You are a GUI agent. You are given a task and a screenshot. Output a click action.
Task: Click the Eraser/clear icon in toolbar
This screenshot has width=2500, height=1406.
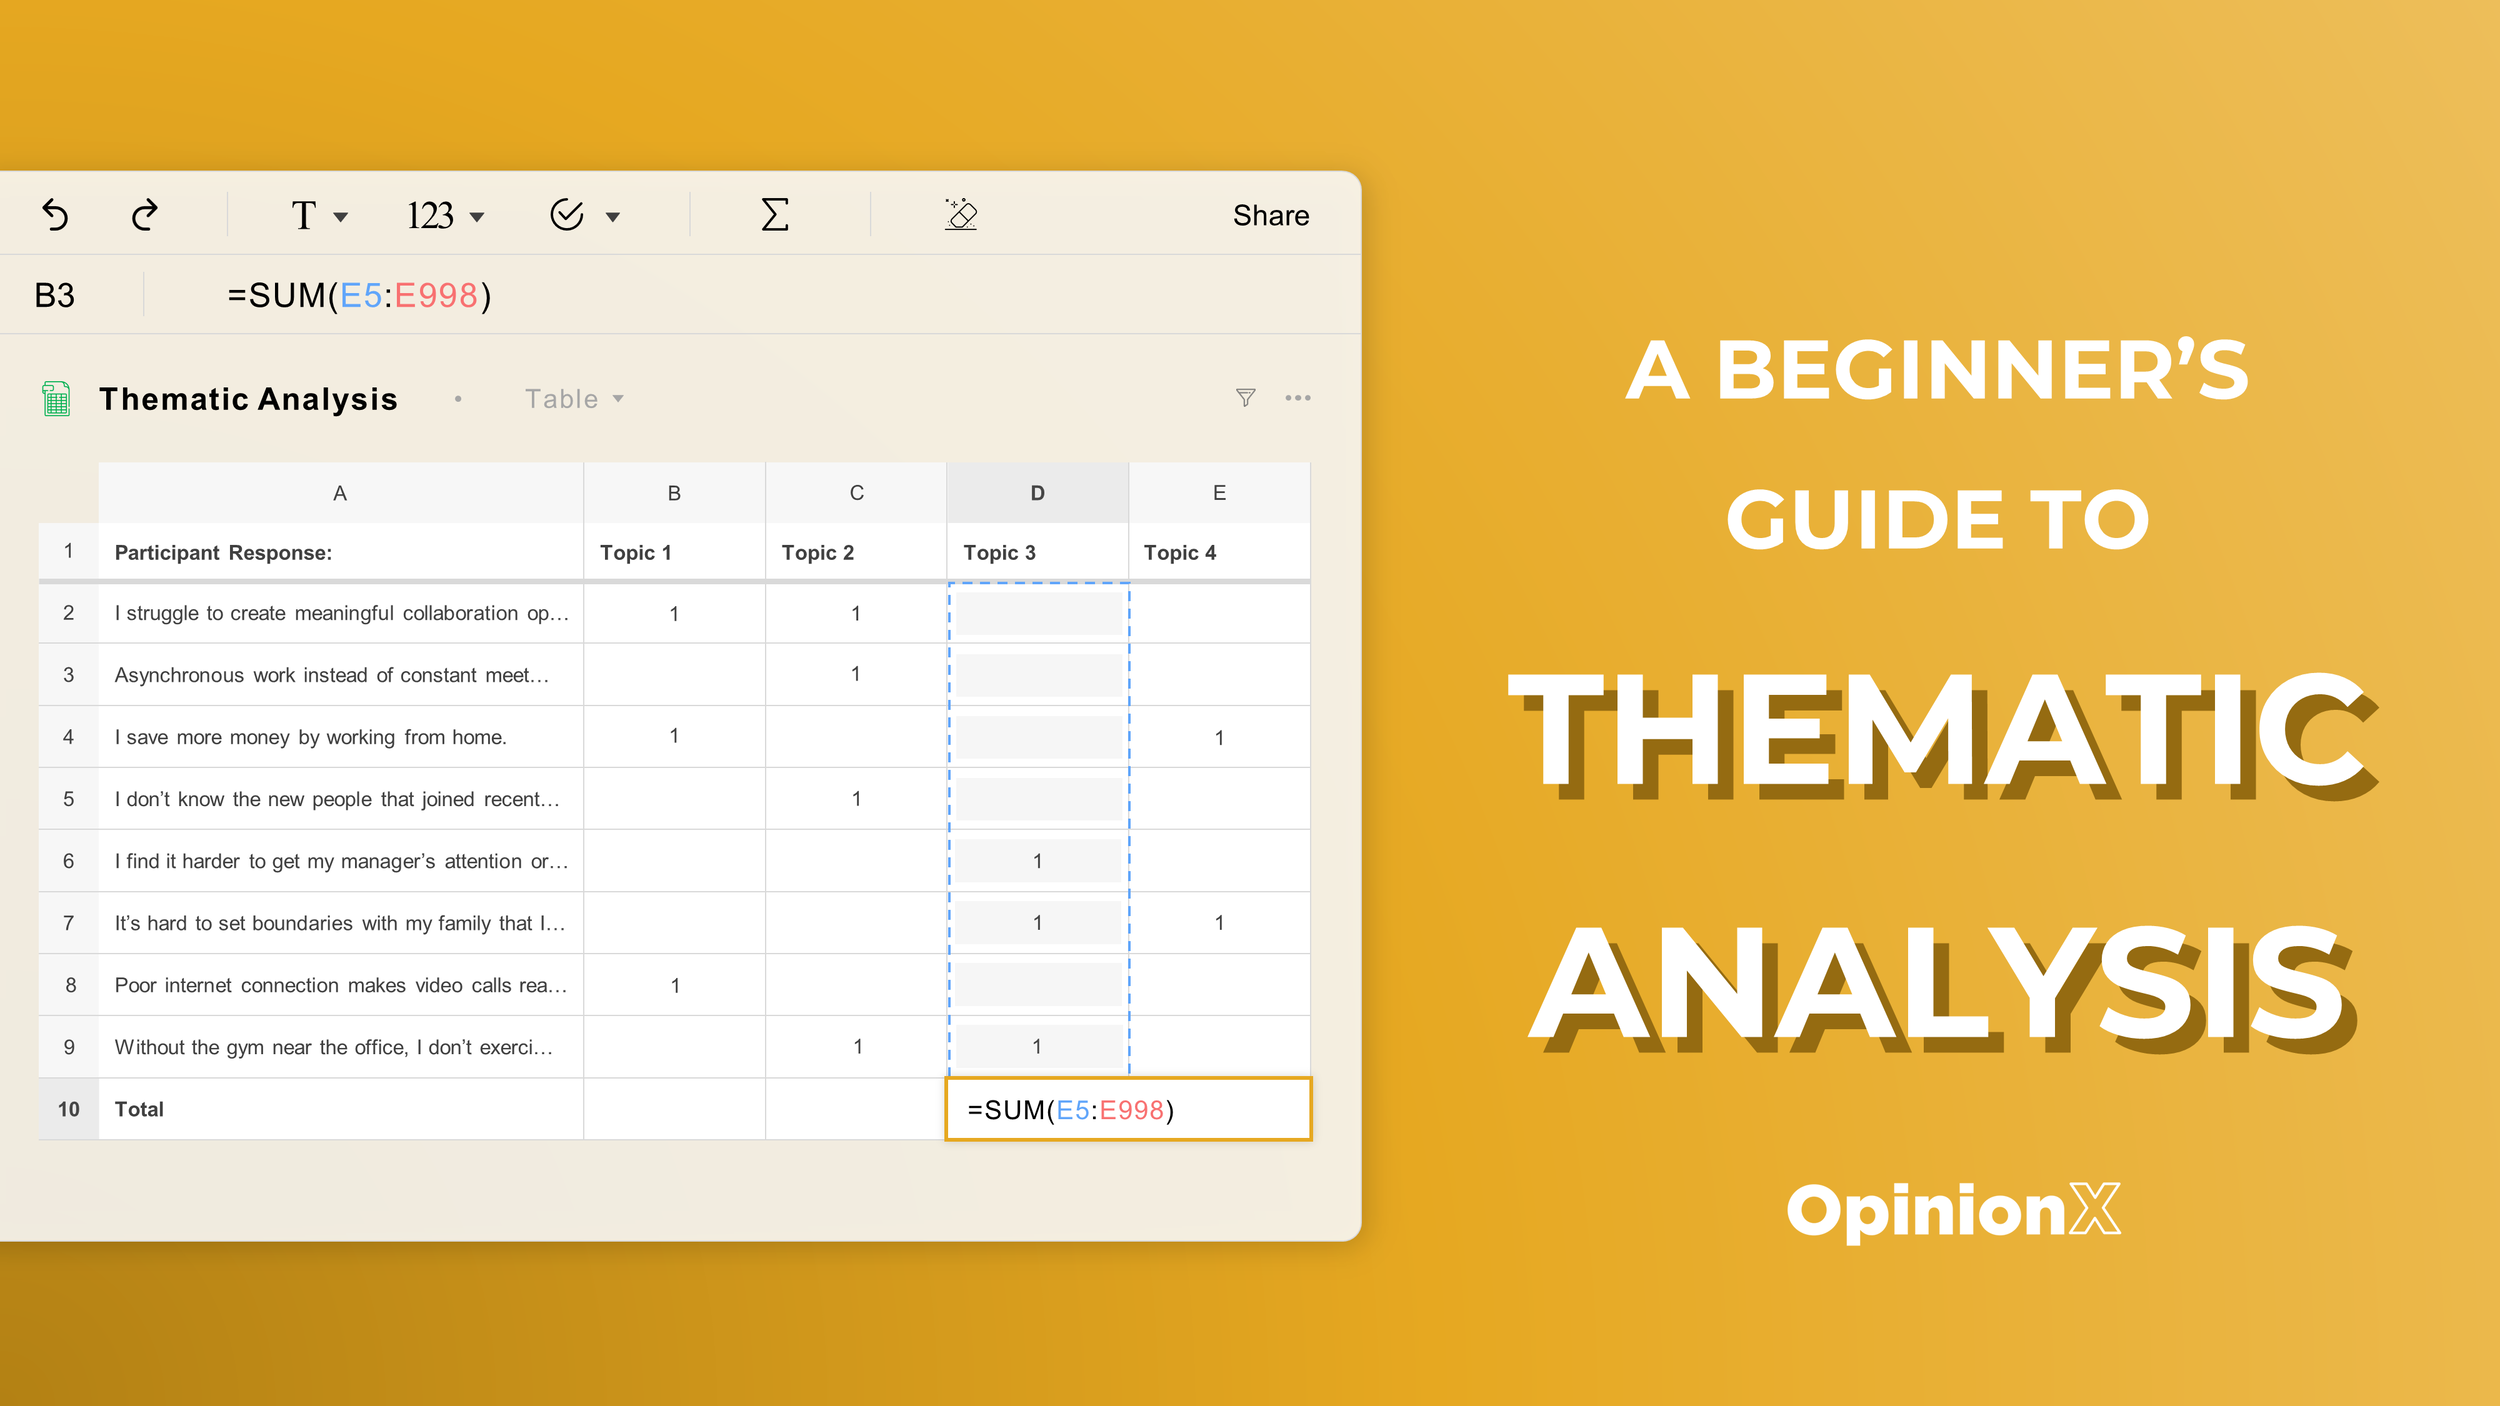point(960,213)
